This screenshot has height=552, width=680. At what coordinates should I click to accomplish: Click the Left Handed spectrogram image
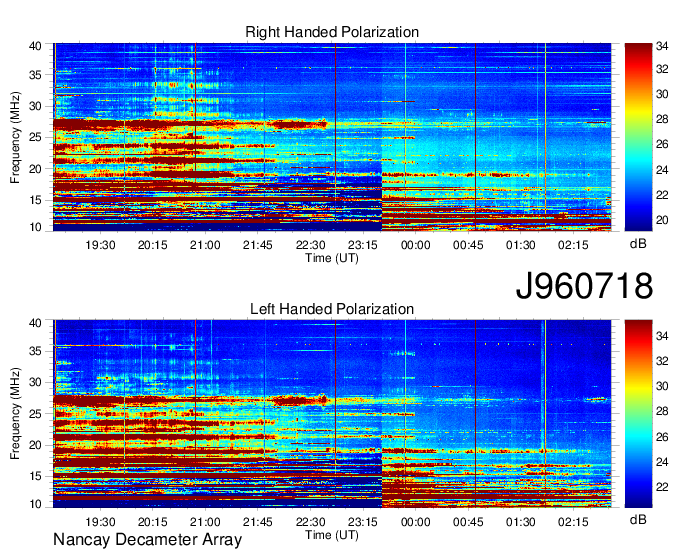[332, 414]
